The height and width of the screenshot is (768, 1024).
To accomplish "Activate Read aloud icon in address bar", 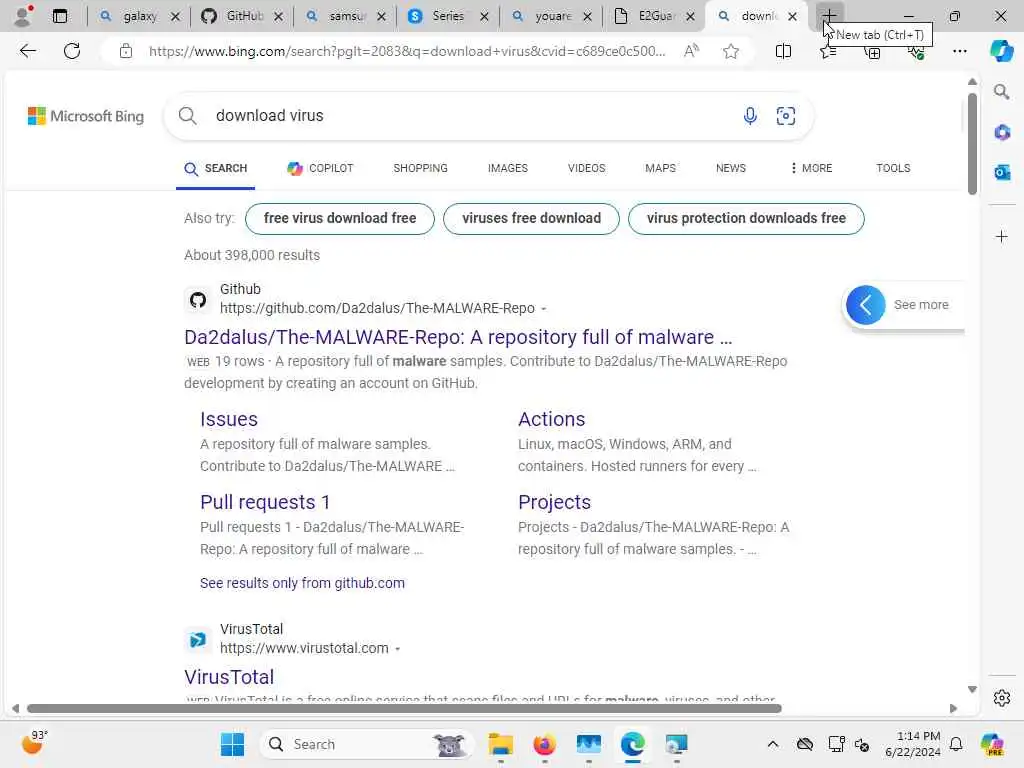I will (691, 51).
